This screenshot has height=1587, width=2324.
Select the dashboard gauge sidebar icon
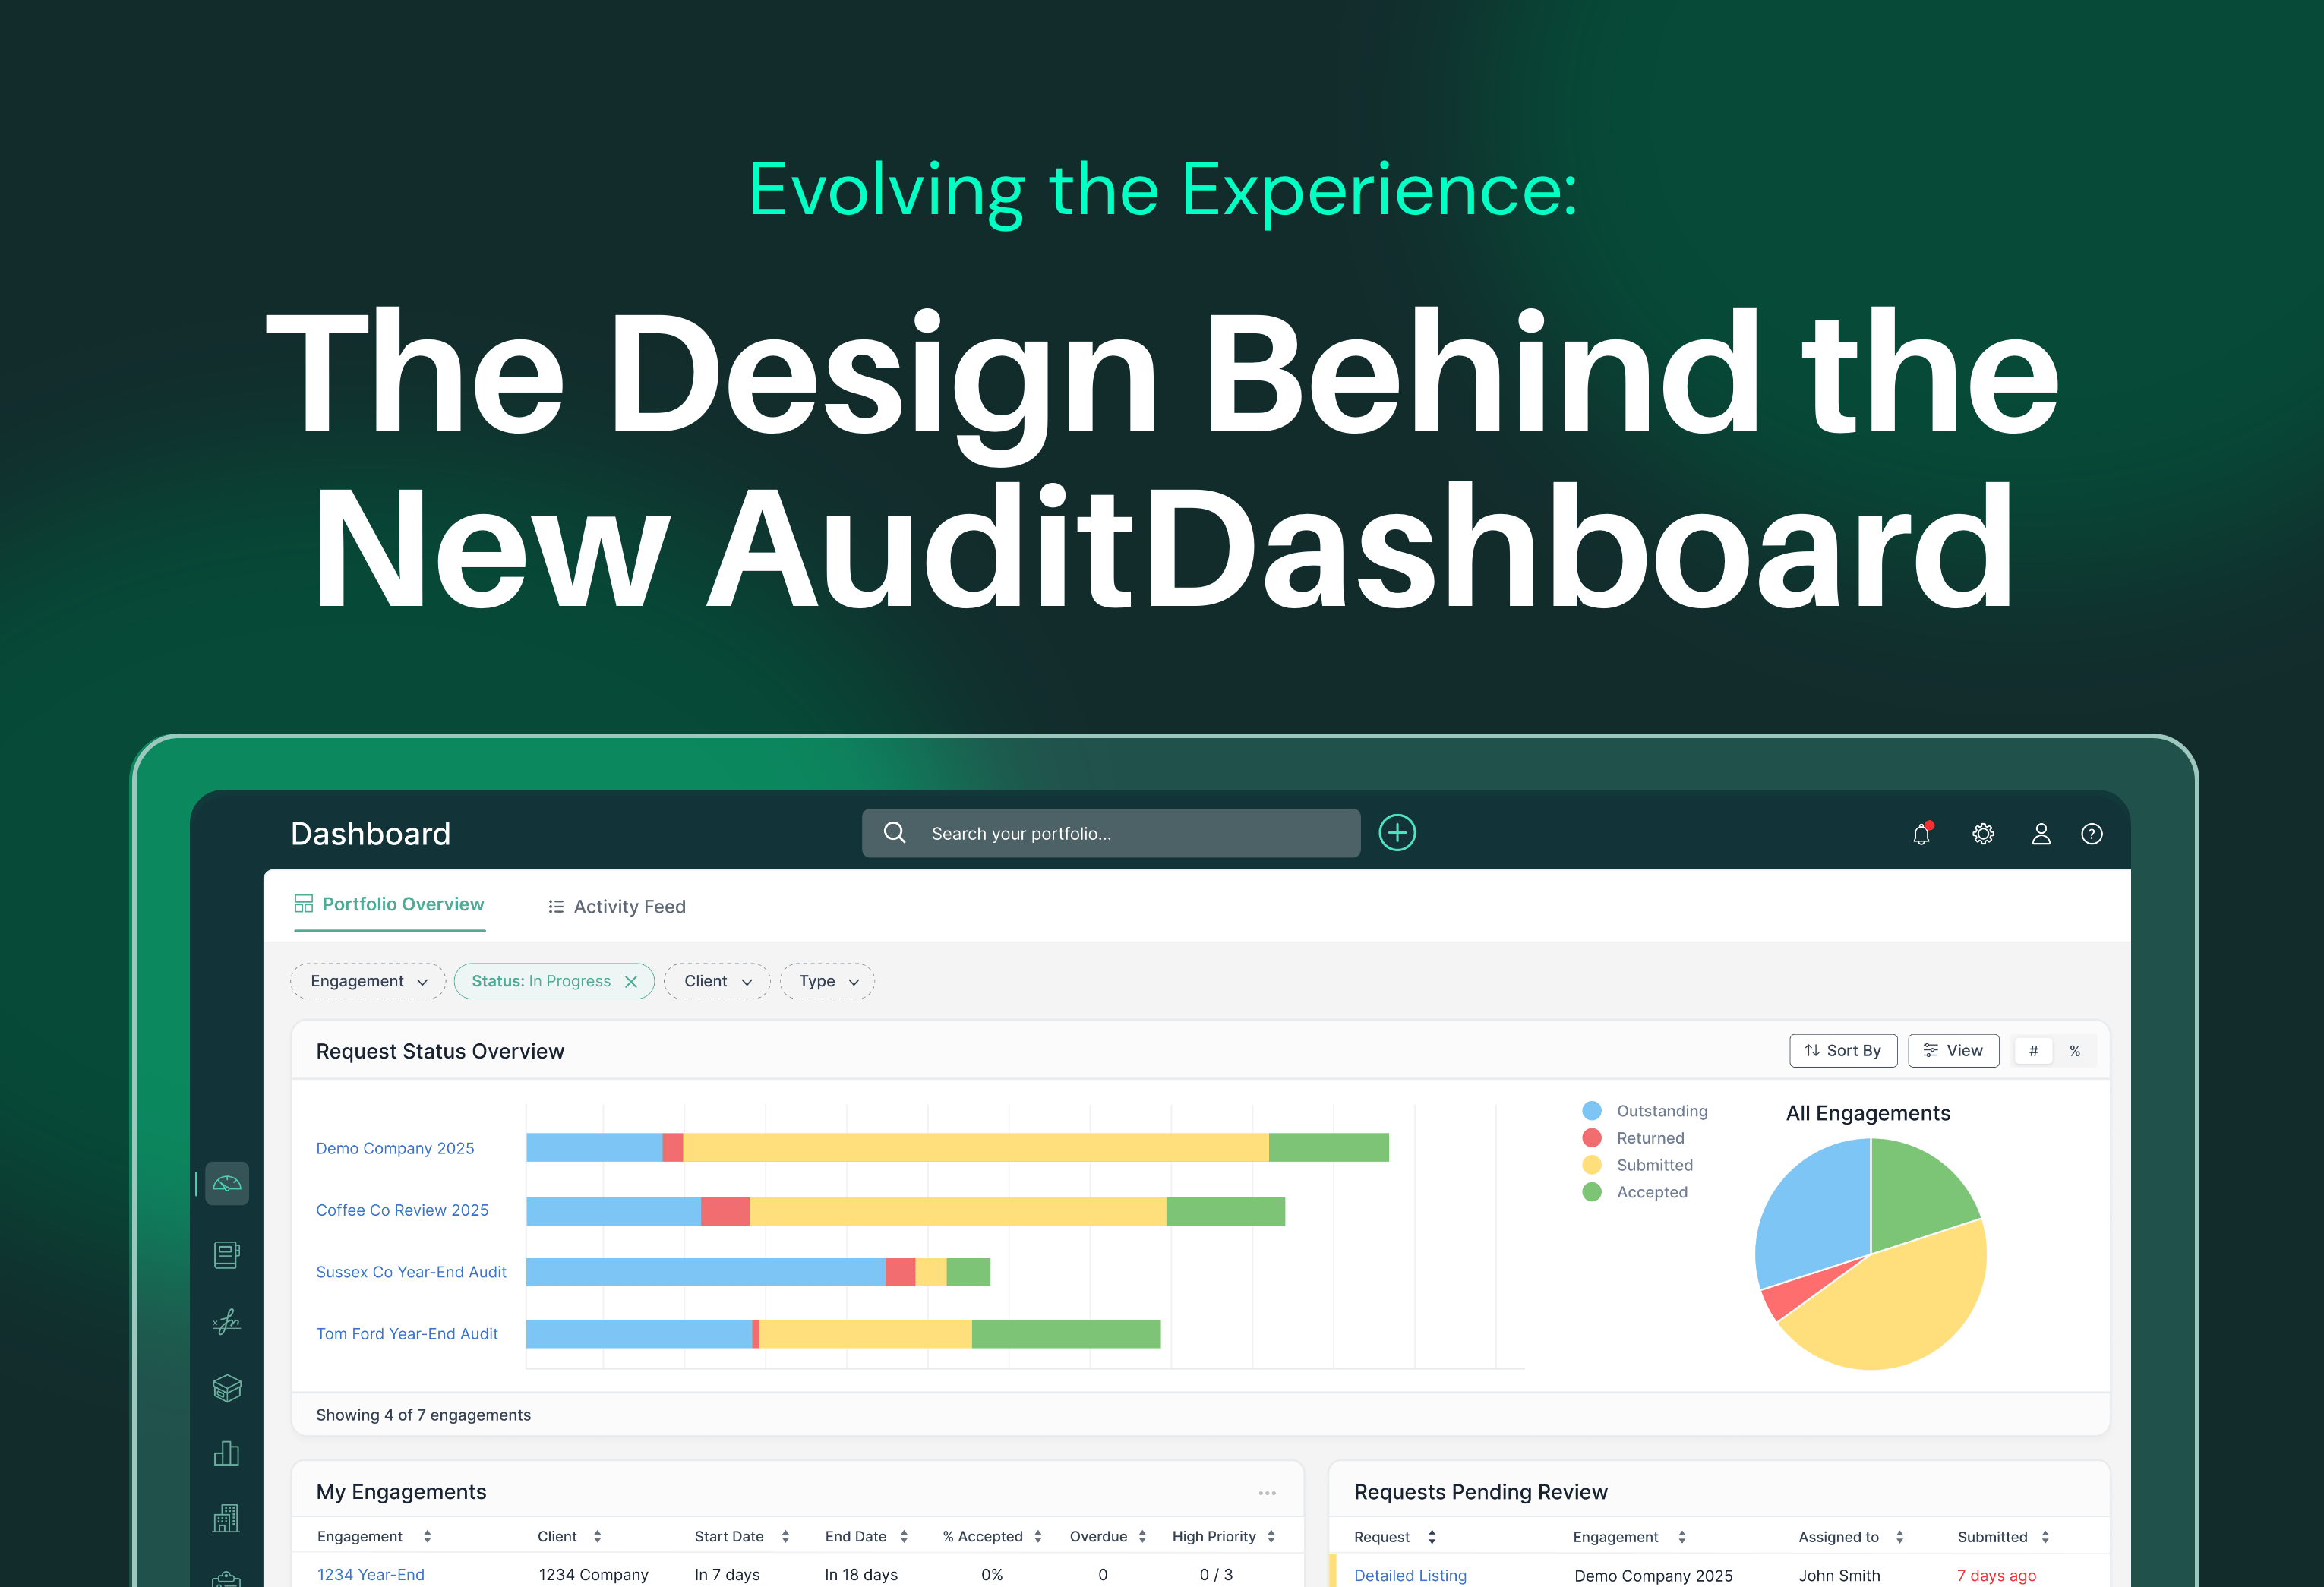(227, 1184)
